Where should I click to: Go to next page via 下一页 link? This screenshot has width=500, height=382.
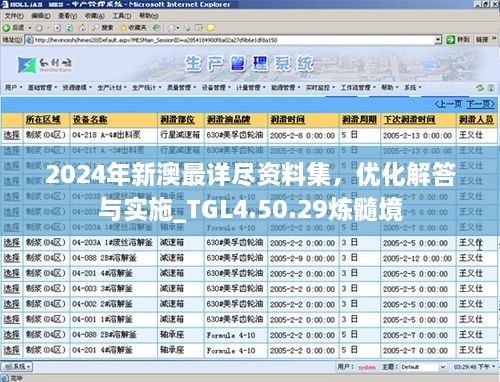click(x=480, y=104)
